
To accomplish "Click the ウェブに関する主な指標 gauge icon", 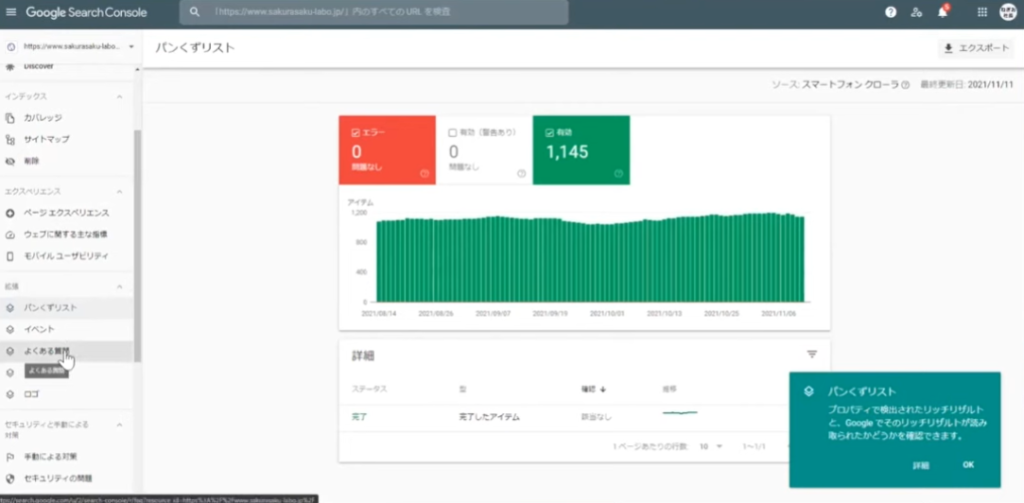I will tap(10, 235).
